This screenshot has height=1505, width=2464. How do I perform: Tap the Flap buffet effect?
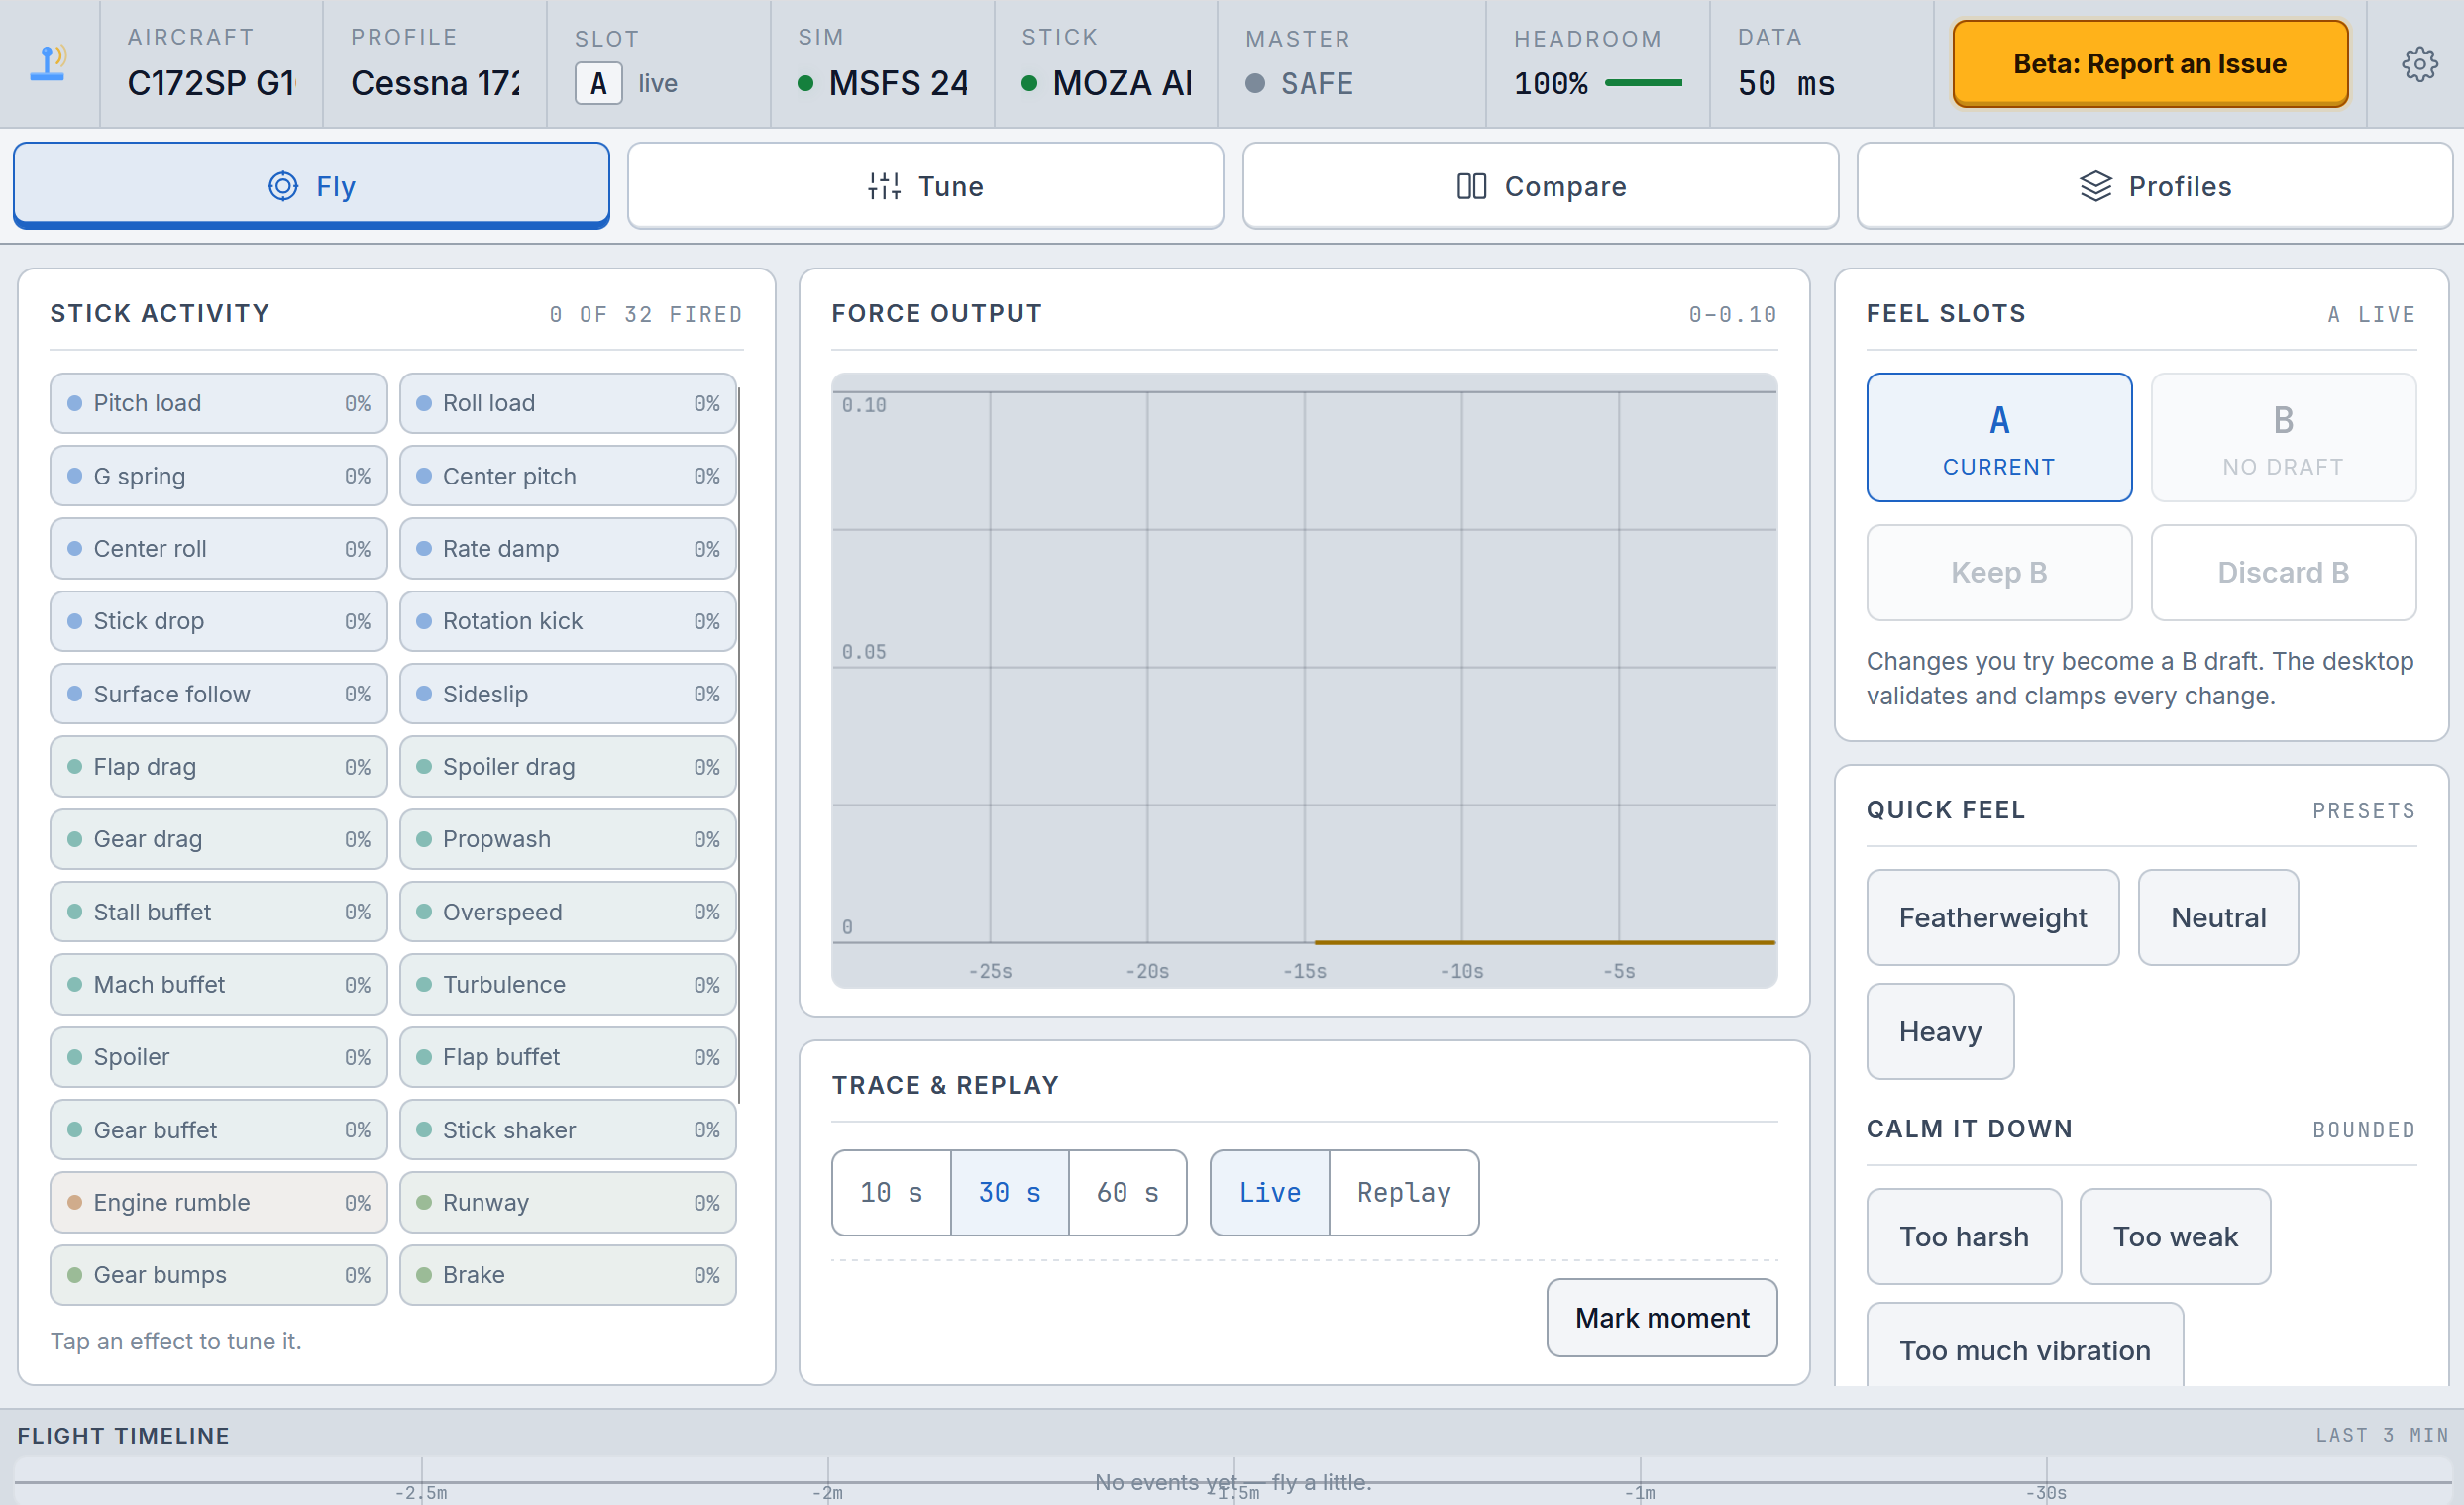click(x=567, y=1057)
